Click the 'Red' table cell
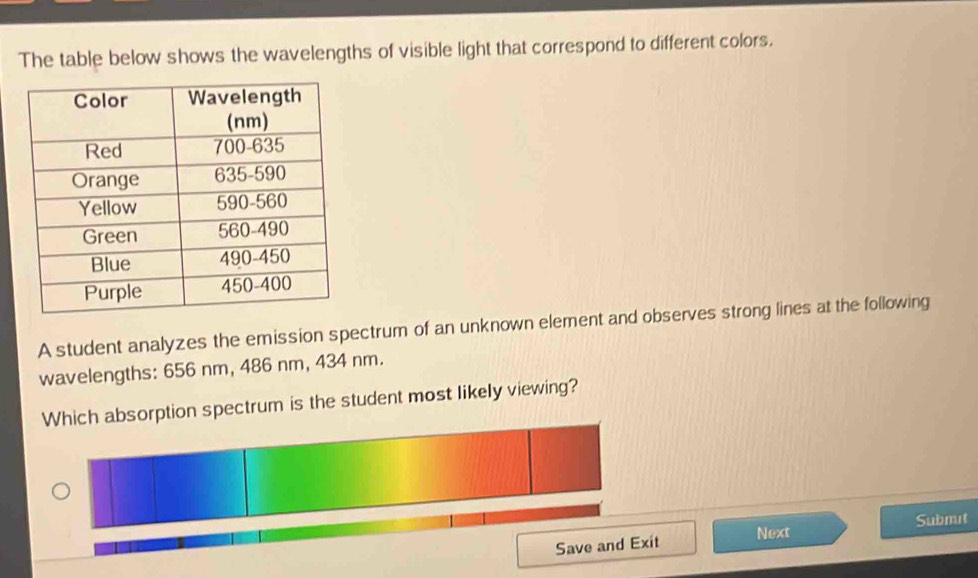The image size is (978, 578). (x=104, y=152)
